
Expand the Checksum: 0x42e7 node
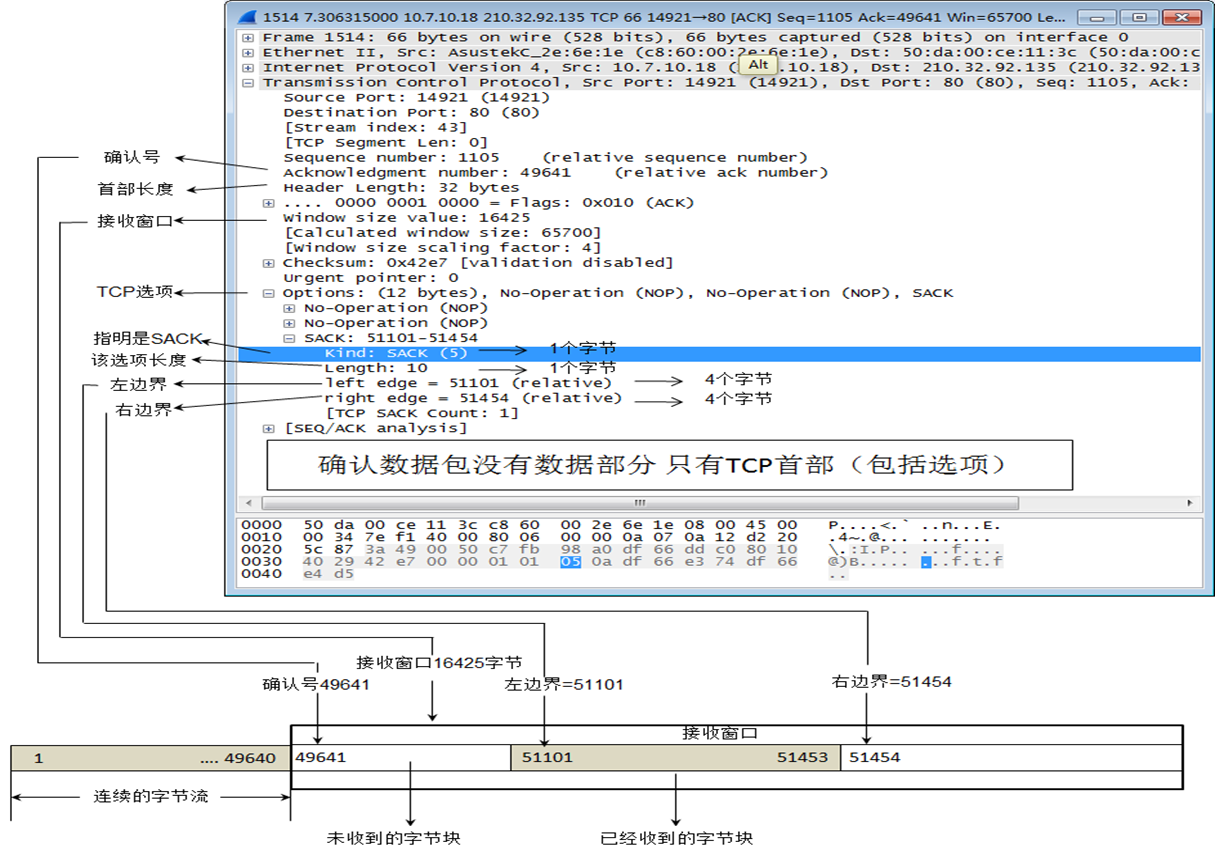(268, 263)
